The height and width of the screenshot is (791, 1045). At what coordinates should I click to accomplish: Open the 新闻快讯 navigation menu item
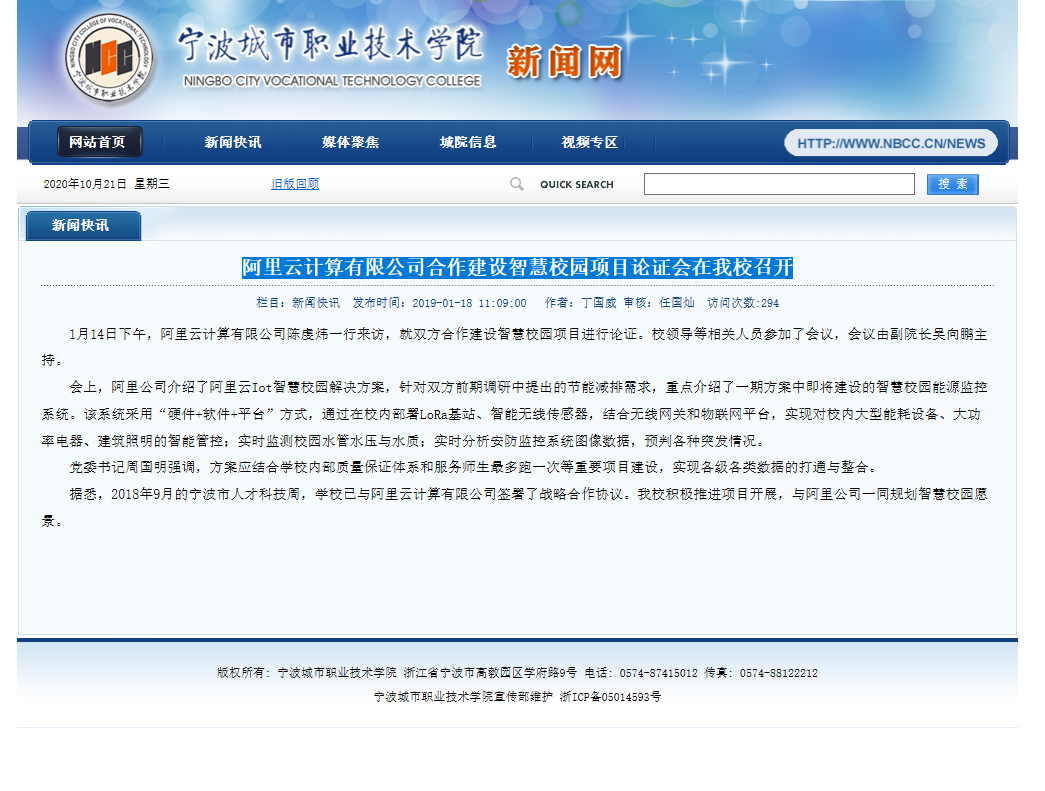coord(233,142)
